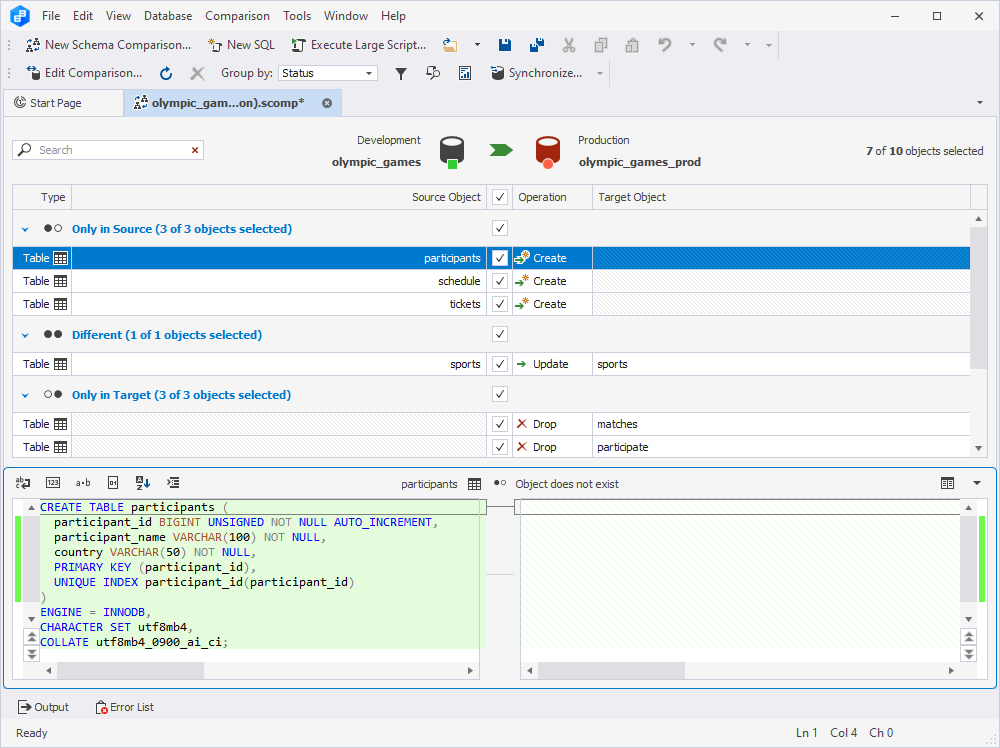This screenshot has width=1000, height=748.
Task: Open the Synchronize dropdown arrow
Action: (599, 73)
